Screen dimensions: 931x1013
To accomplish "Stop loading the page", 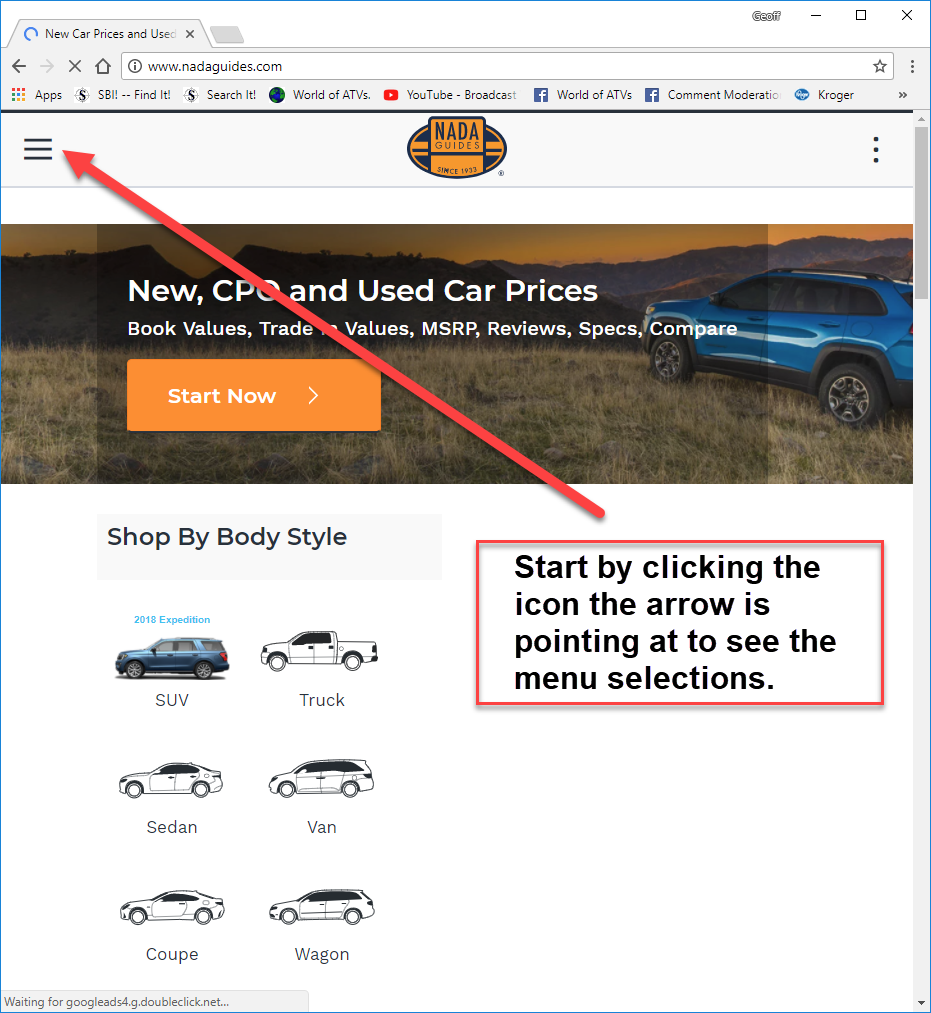I will [75, 66].
